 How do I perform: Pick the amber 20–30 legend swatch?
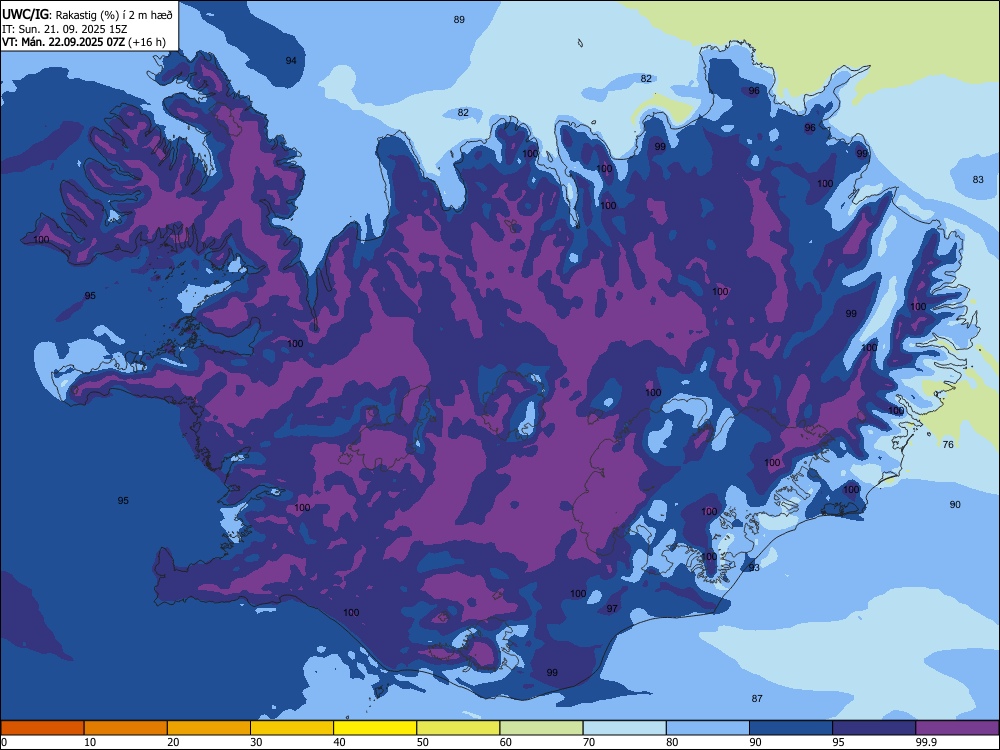(x=209, y=728)
